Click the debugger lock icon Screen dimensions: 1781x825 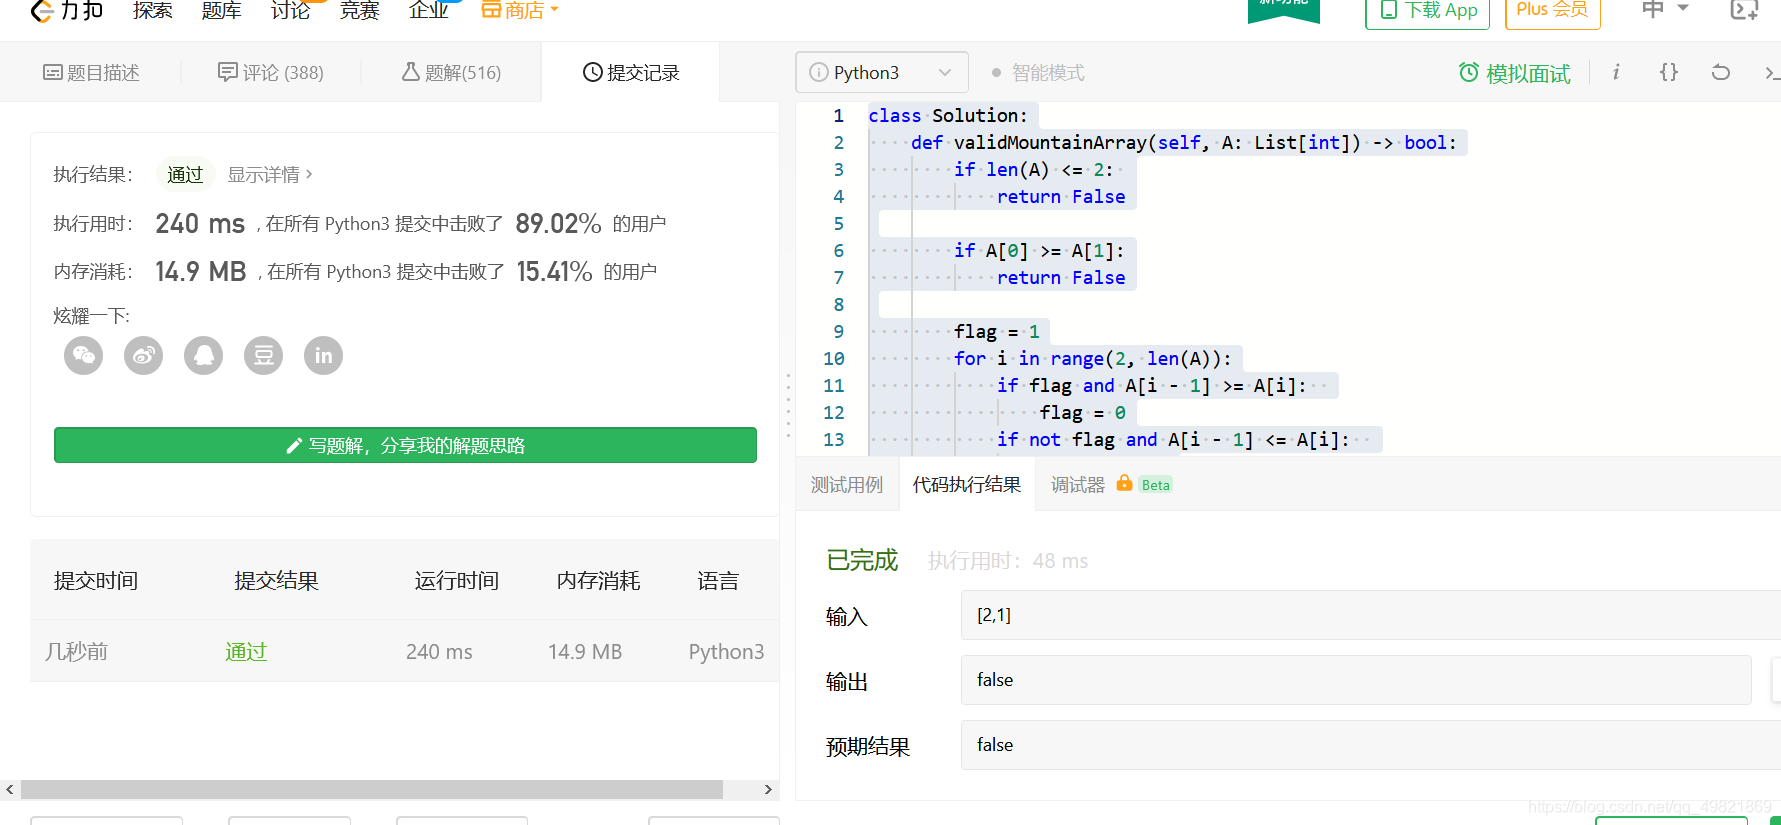(1124, 483)
